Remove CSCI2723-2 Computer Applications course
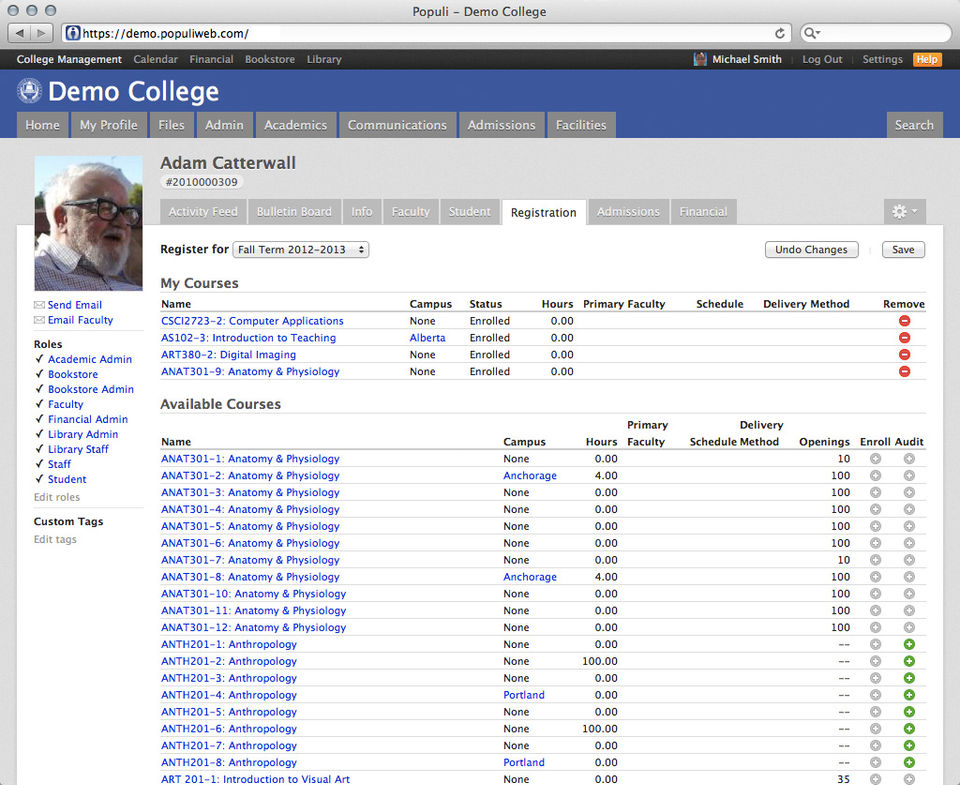The width and height of the screenshot is (960, 785). point(904,321)
